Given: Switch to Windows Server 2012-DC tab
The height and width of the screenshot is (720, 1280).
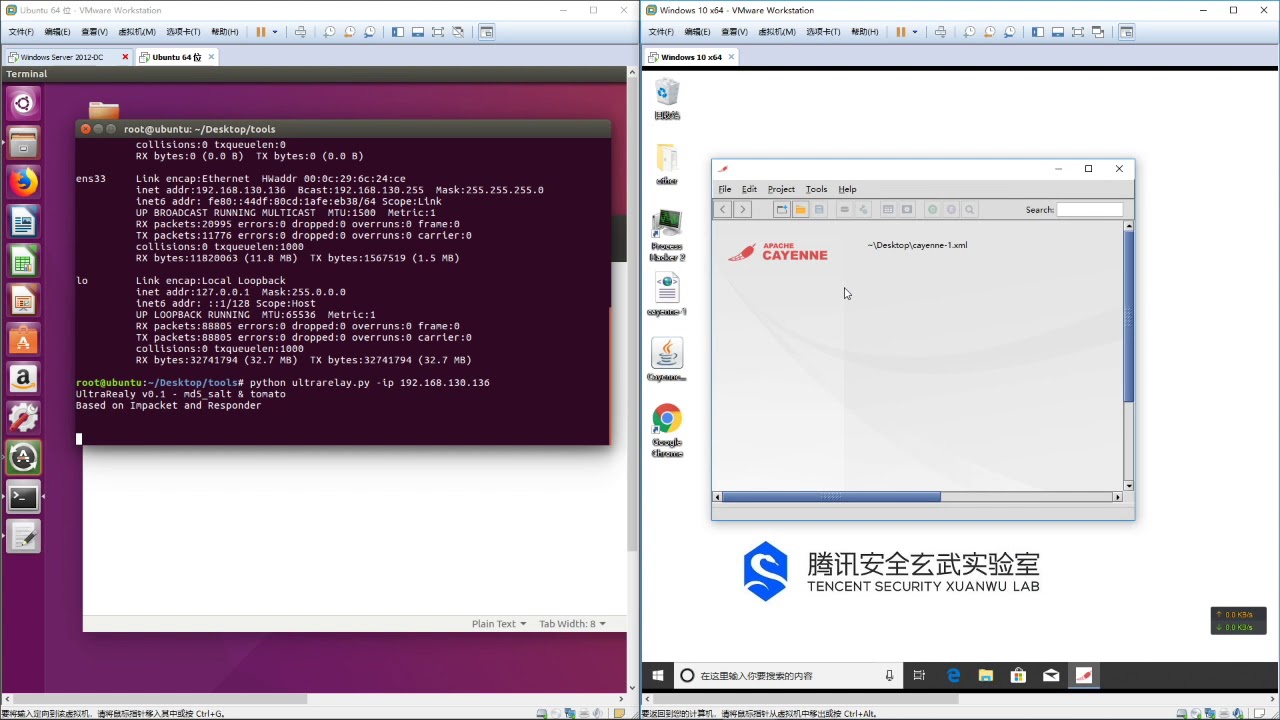Looking at the screenshot, I should pos(62,57).
